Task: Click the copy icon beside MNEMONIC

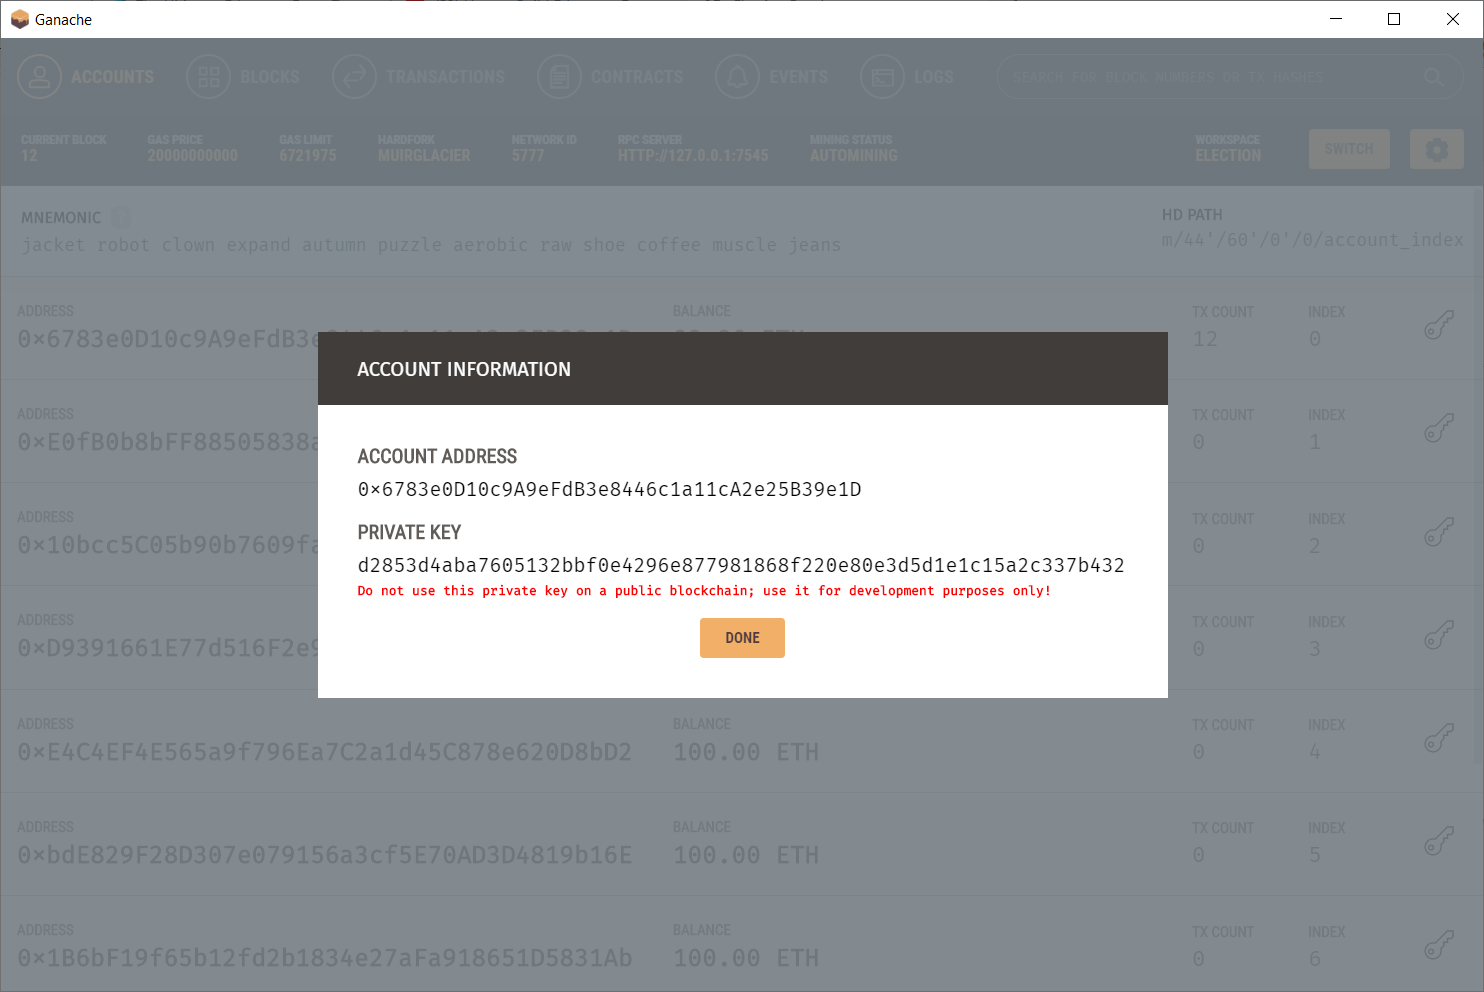Action: [120, 217]
